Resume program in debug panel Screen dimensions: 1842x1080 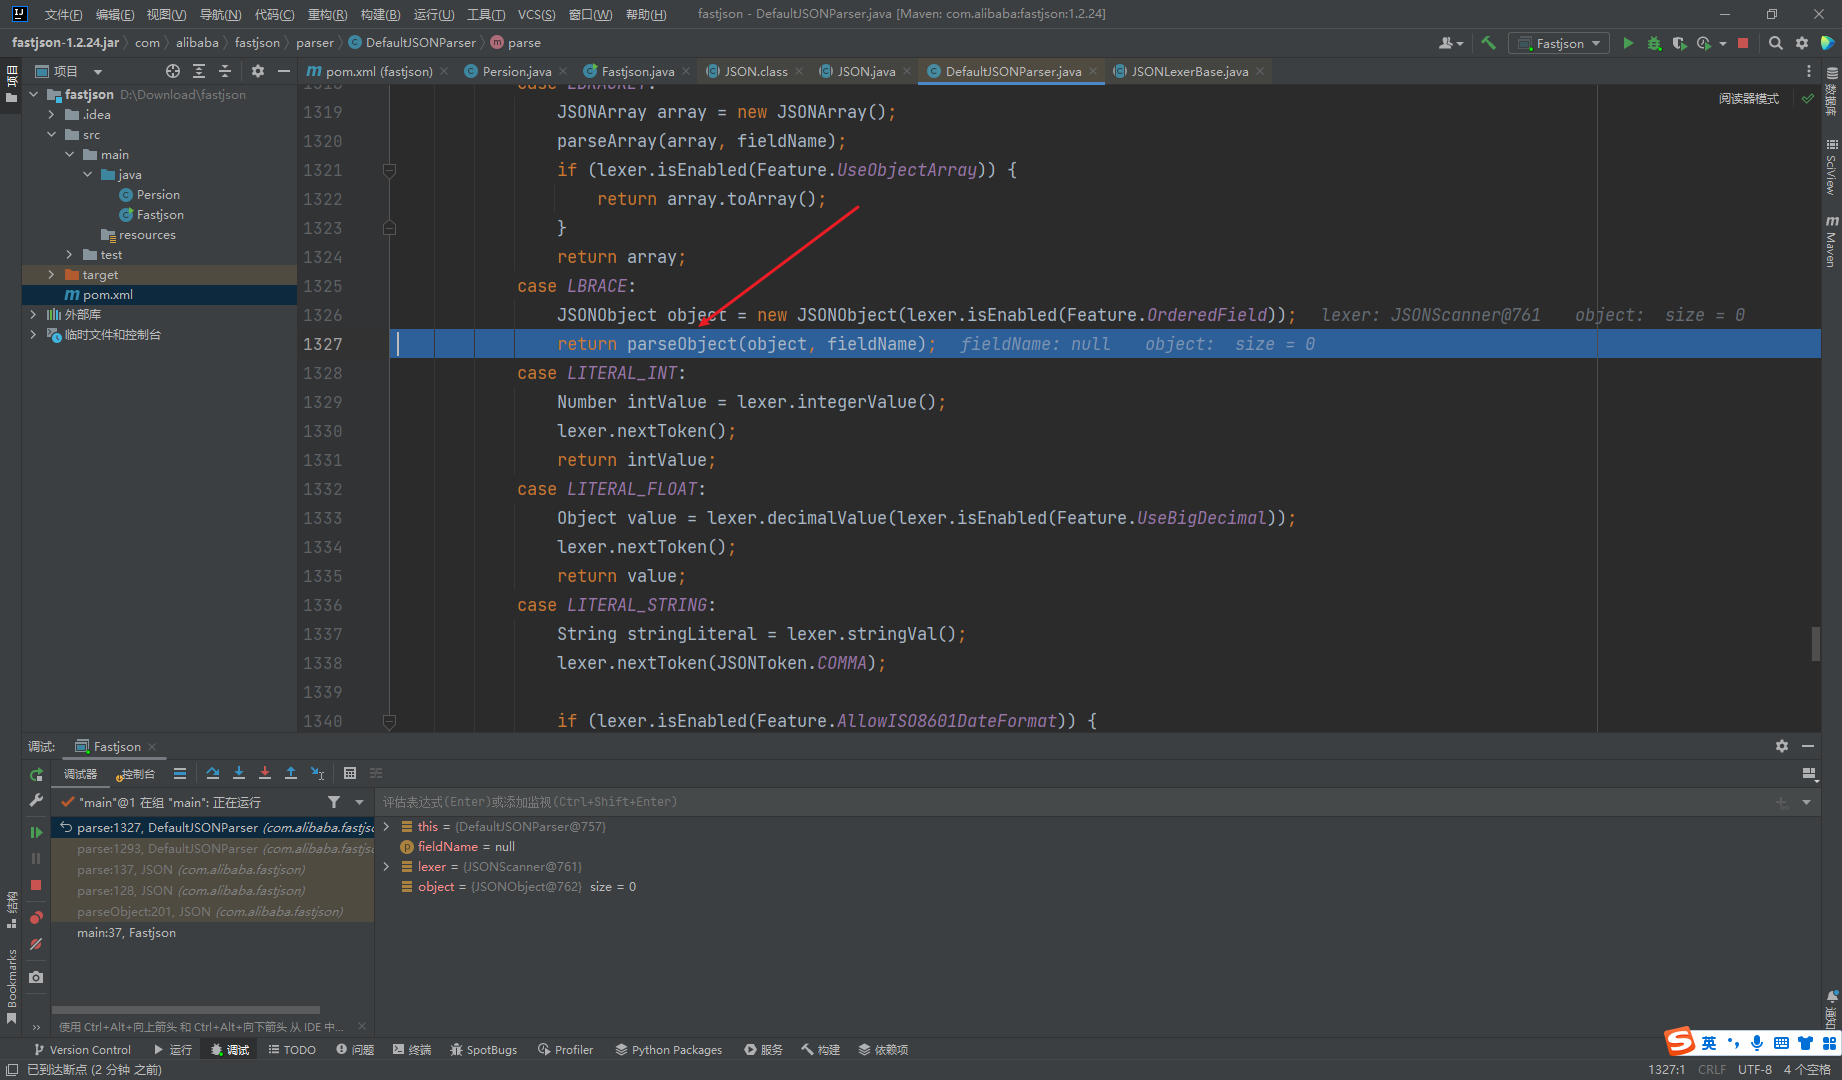coord(36,832)
